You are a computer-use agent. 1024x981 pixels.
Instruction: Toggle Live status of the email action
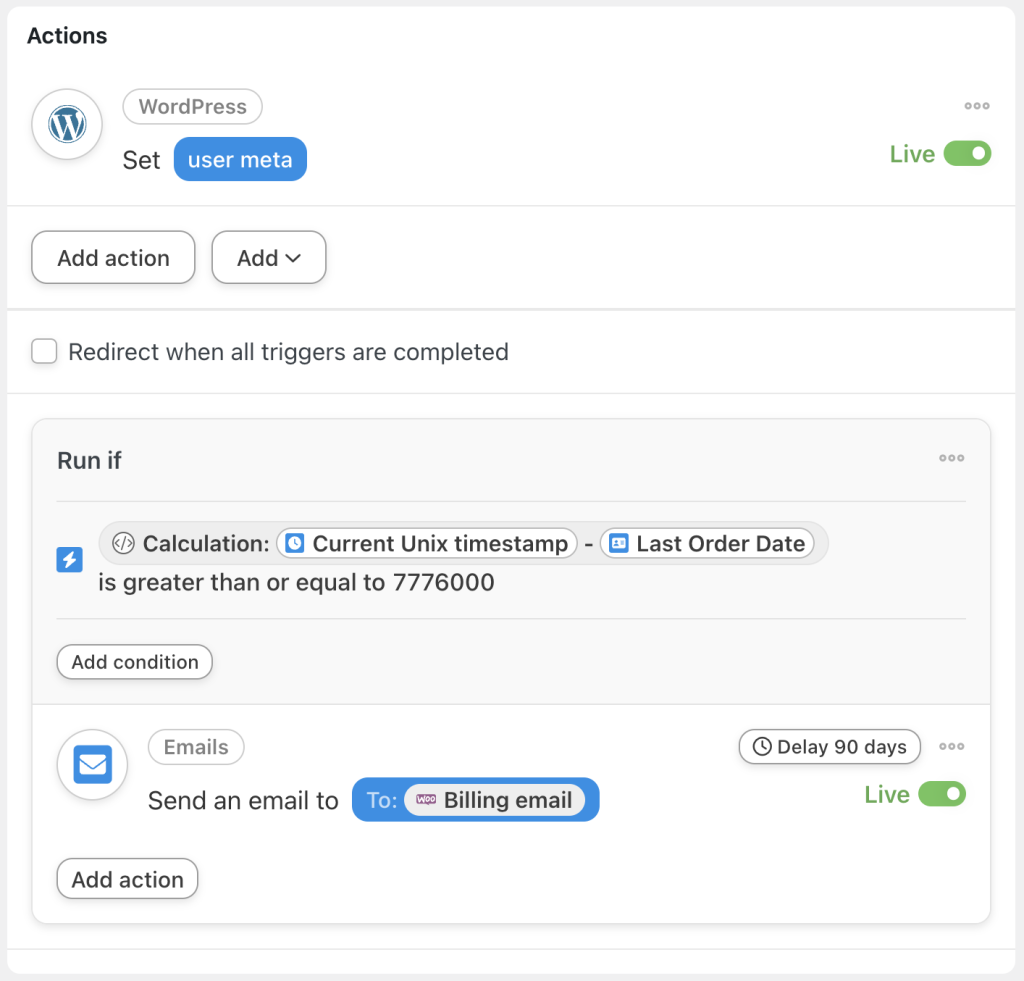pos(944,794)
